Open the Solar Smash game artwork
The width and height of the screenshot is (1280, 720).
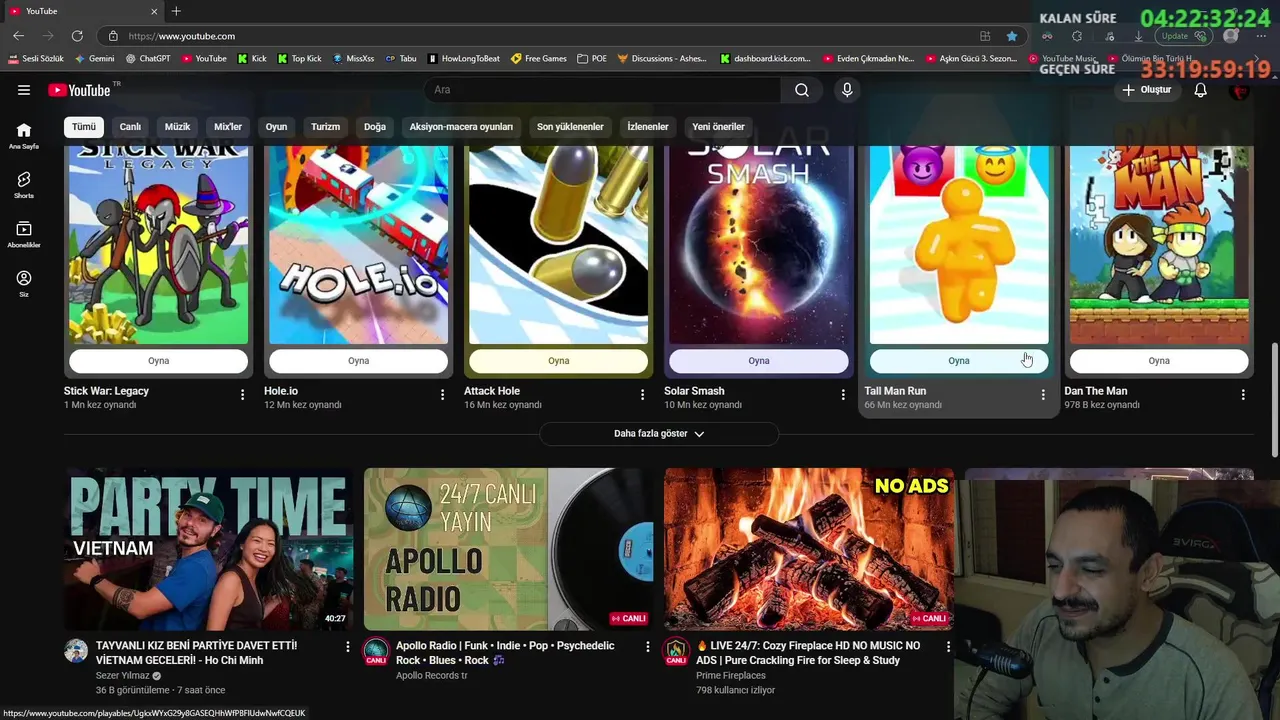[759, 245]
